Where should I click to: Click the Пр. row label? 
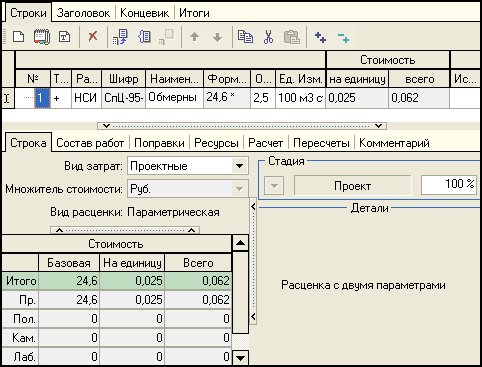point(21,300)
